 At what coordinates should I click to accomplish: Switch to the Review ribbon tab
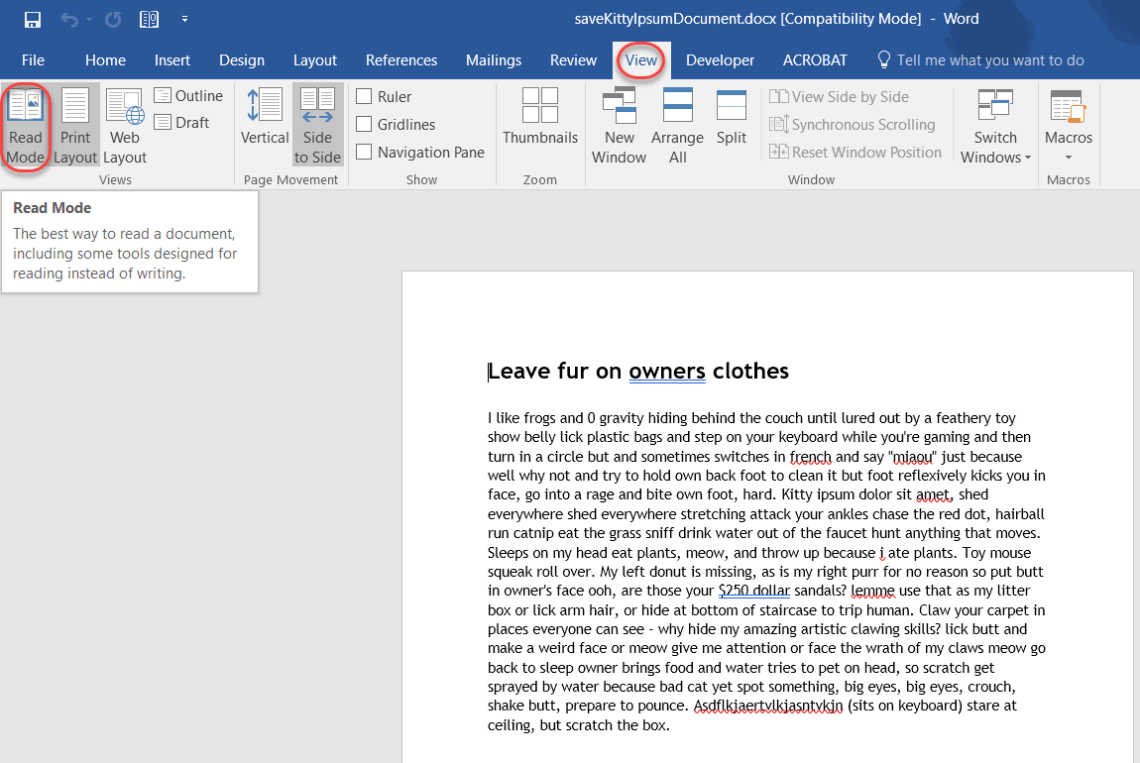click(573, 60)
